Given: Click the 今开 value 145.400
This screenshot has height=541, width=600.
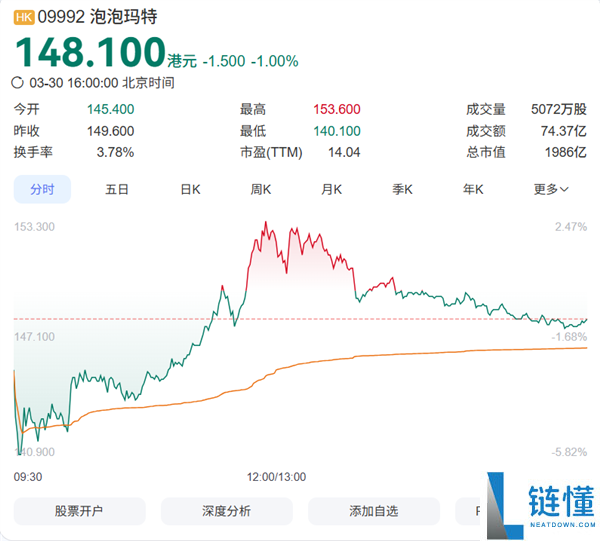Looking at the screenshot, I should coord(111,109).
